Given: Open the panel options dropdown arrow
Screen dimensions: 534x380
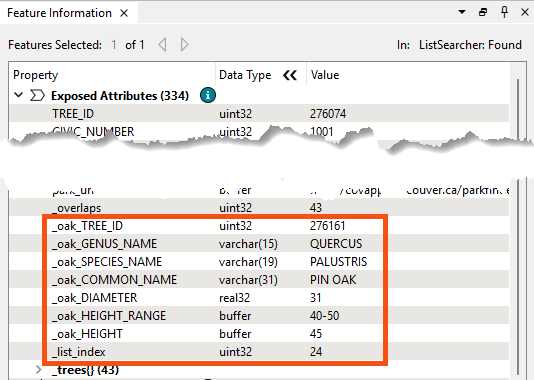Looking at the screenshot, I should point(462,12).
